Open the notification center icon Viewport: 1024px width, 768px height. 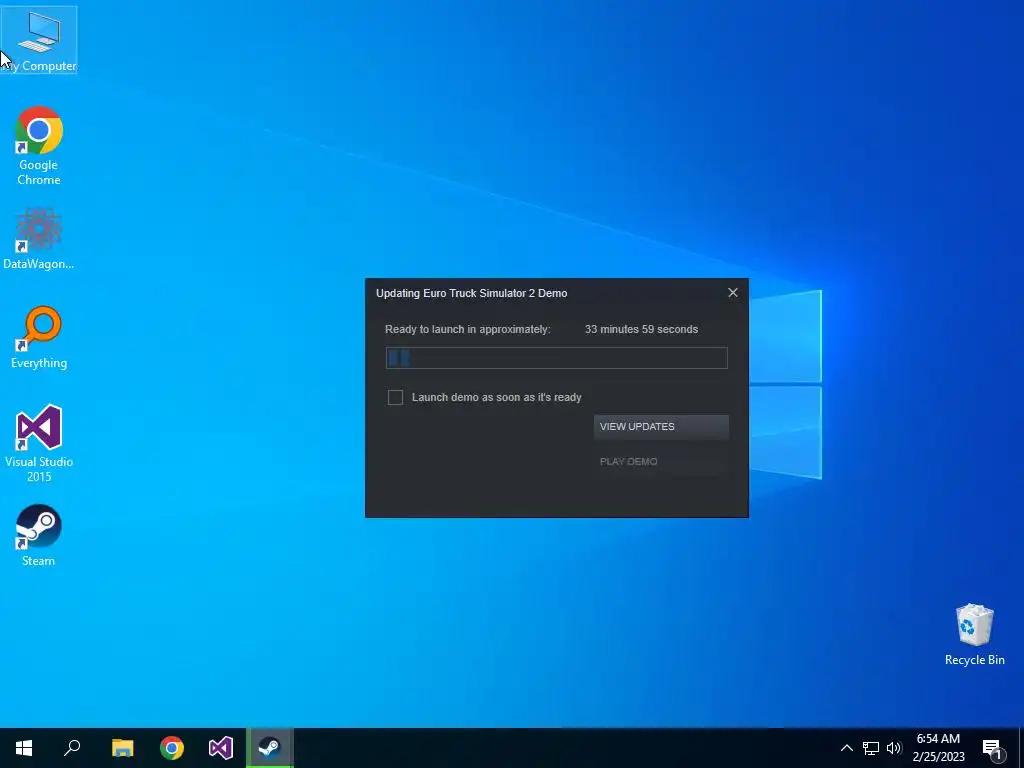(x=992, y=748)
